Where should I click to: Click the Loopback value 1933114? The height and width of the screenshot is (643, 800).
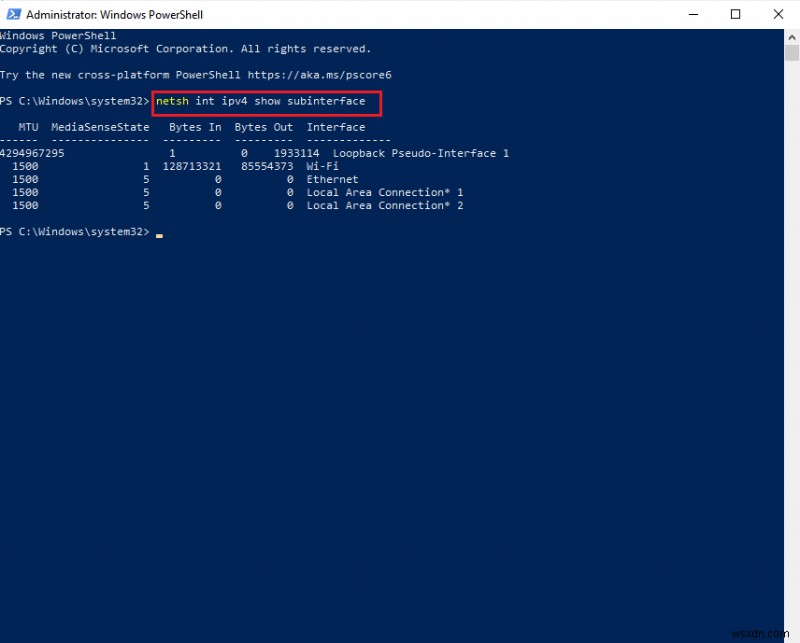pyautogui.click(x=296, y=153)
